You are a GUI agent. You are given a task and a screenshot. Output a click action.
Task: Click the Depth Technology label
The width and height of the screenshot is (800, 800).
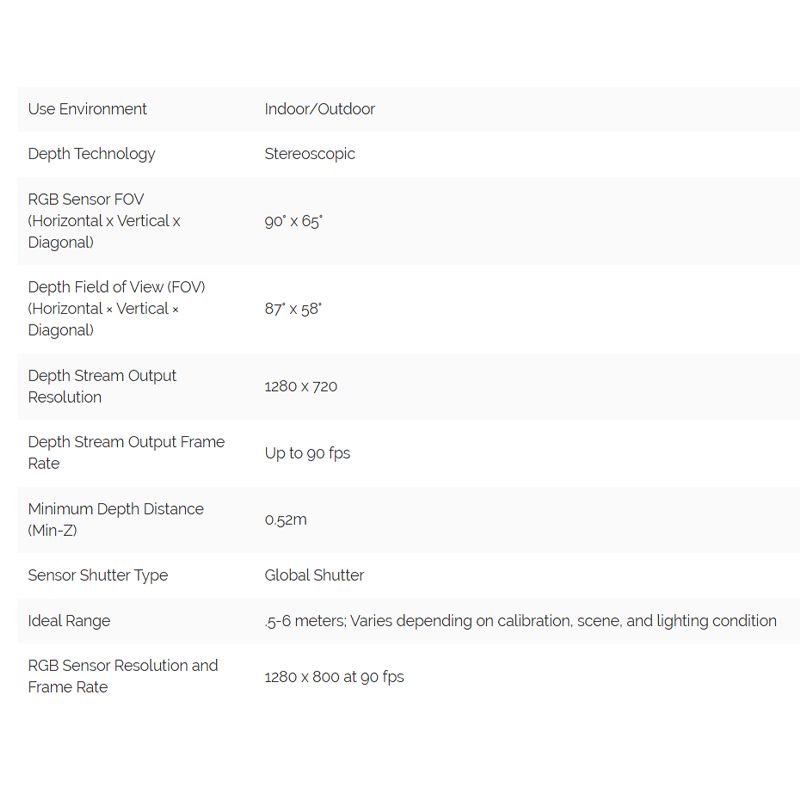(91, 154)
